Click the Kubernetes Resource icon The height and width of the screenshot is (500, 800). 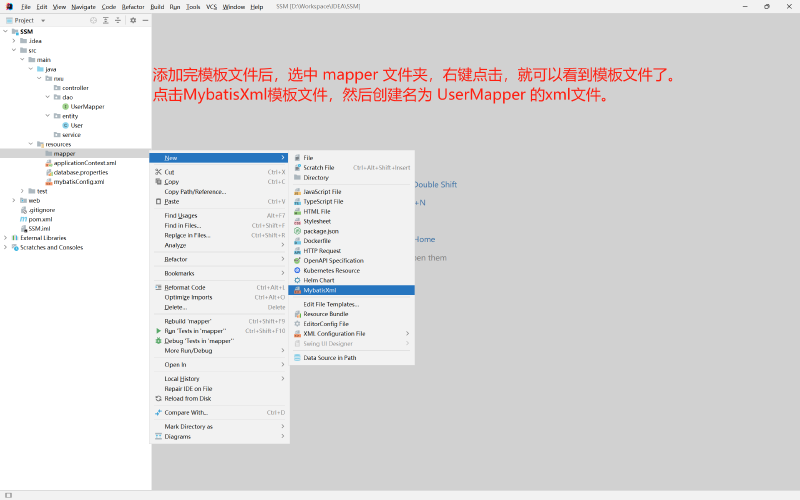(x=297, y=270)
